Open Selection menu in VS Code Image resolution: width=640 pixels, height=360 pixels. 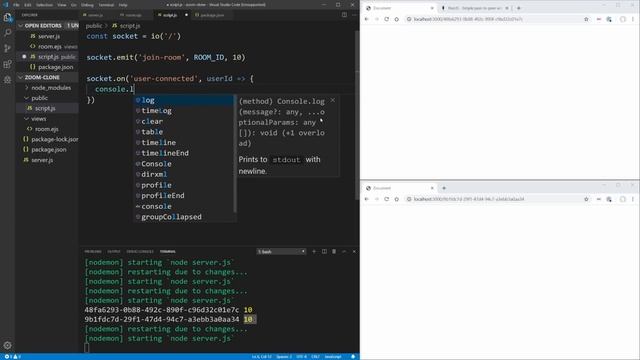[44, 5]
